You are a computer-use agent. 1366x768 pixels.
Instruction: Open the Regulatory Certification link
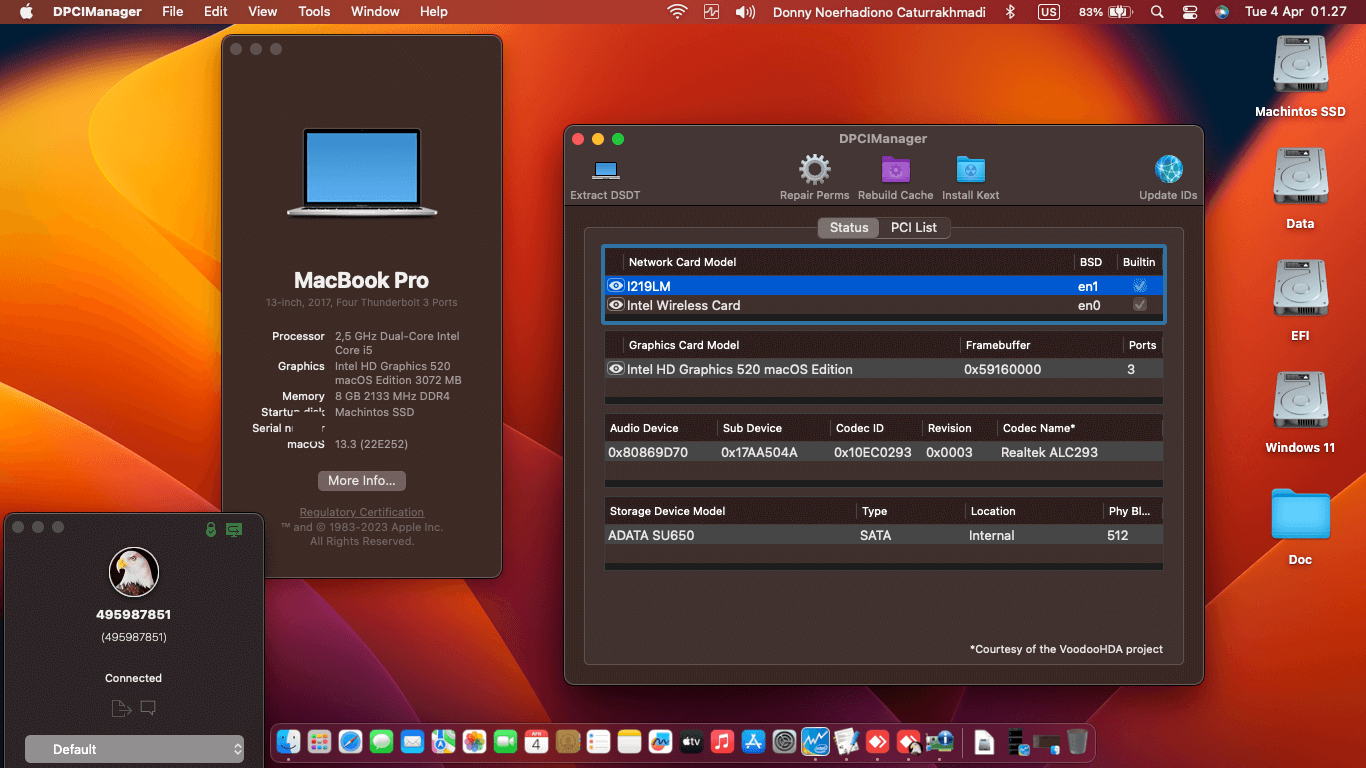tap(361, 512)
